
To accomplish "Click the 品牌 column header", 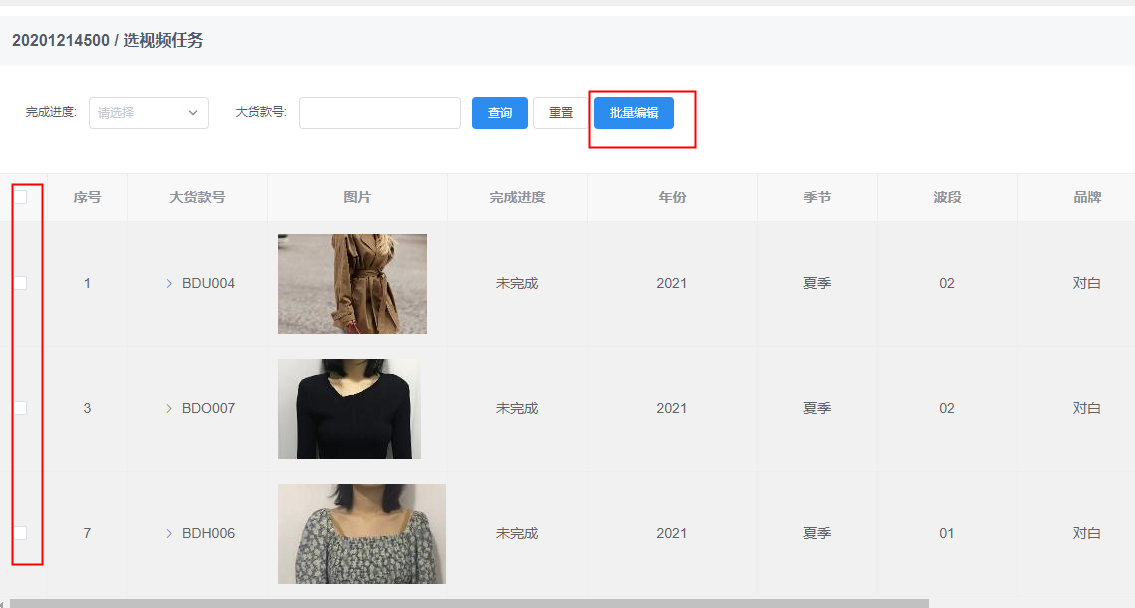I will point(1087,197).
